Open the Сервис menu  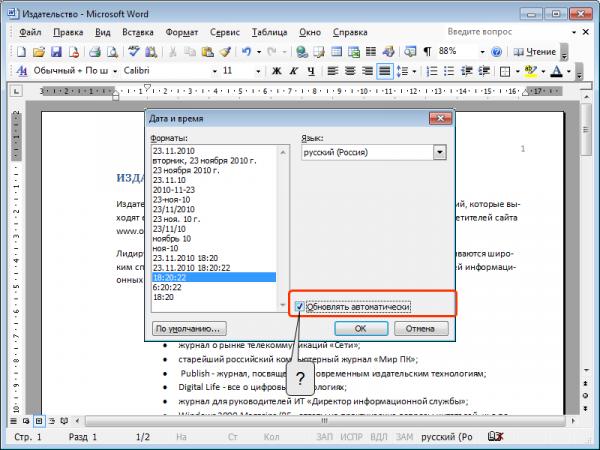point(225,32)
